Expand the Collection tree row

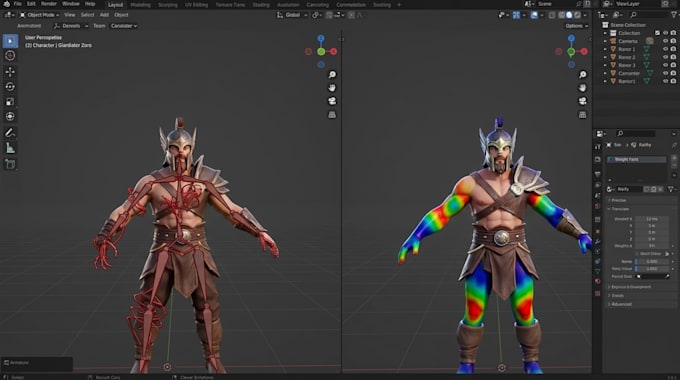pos(605,33)
